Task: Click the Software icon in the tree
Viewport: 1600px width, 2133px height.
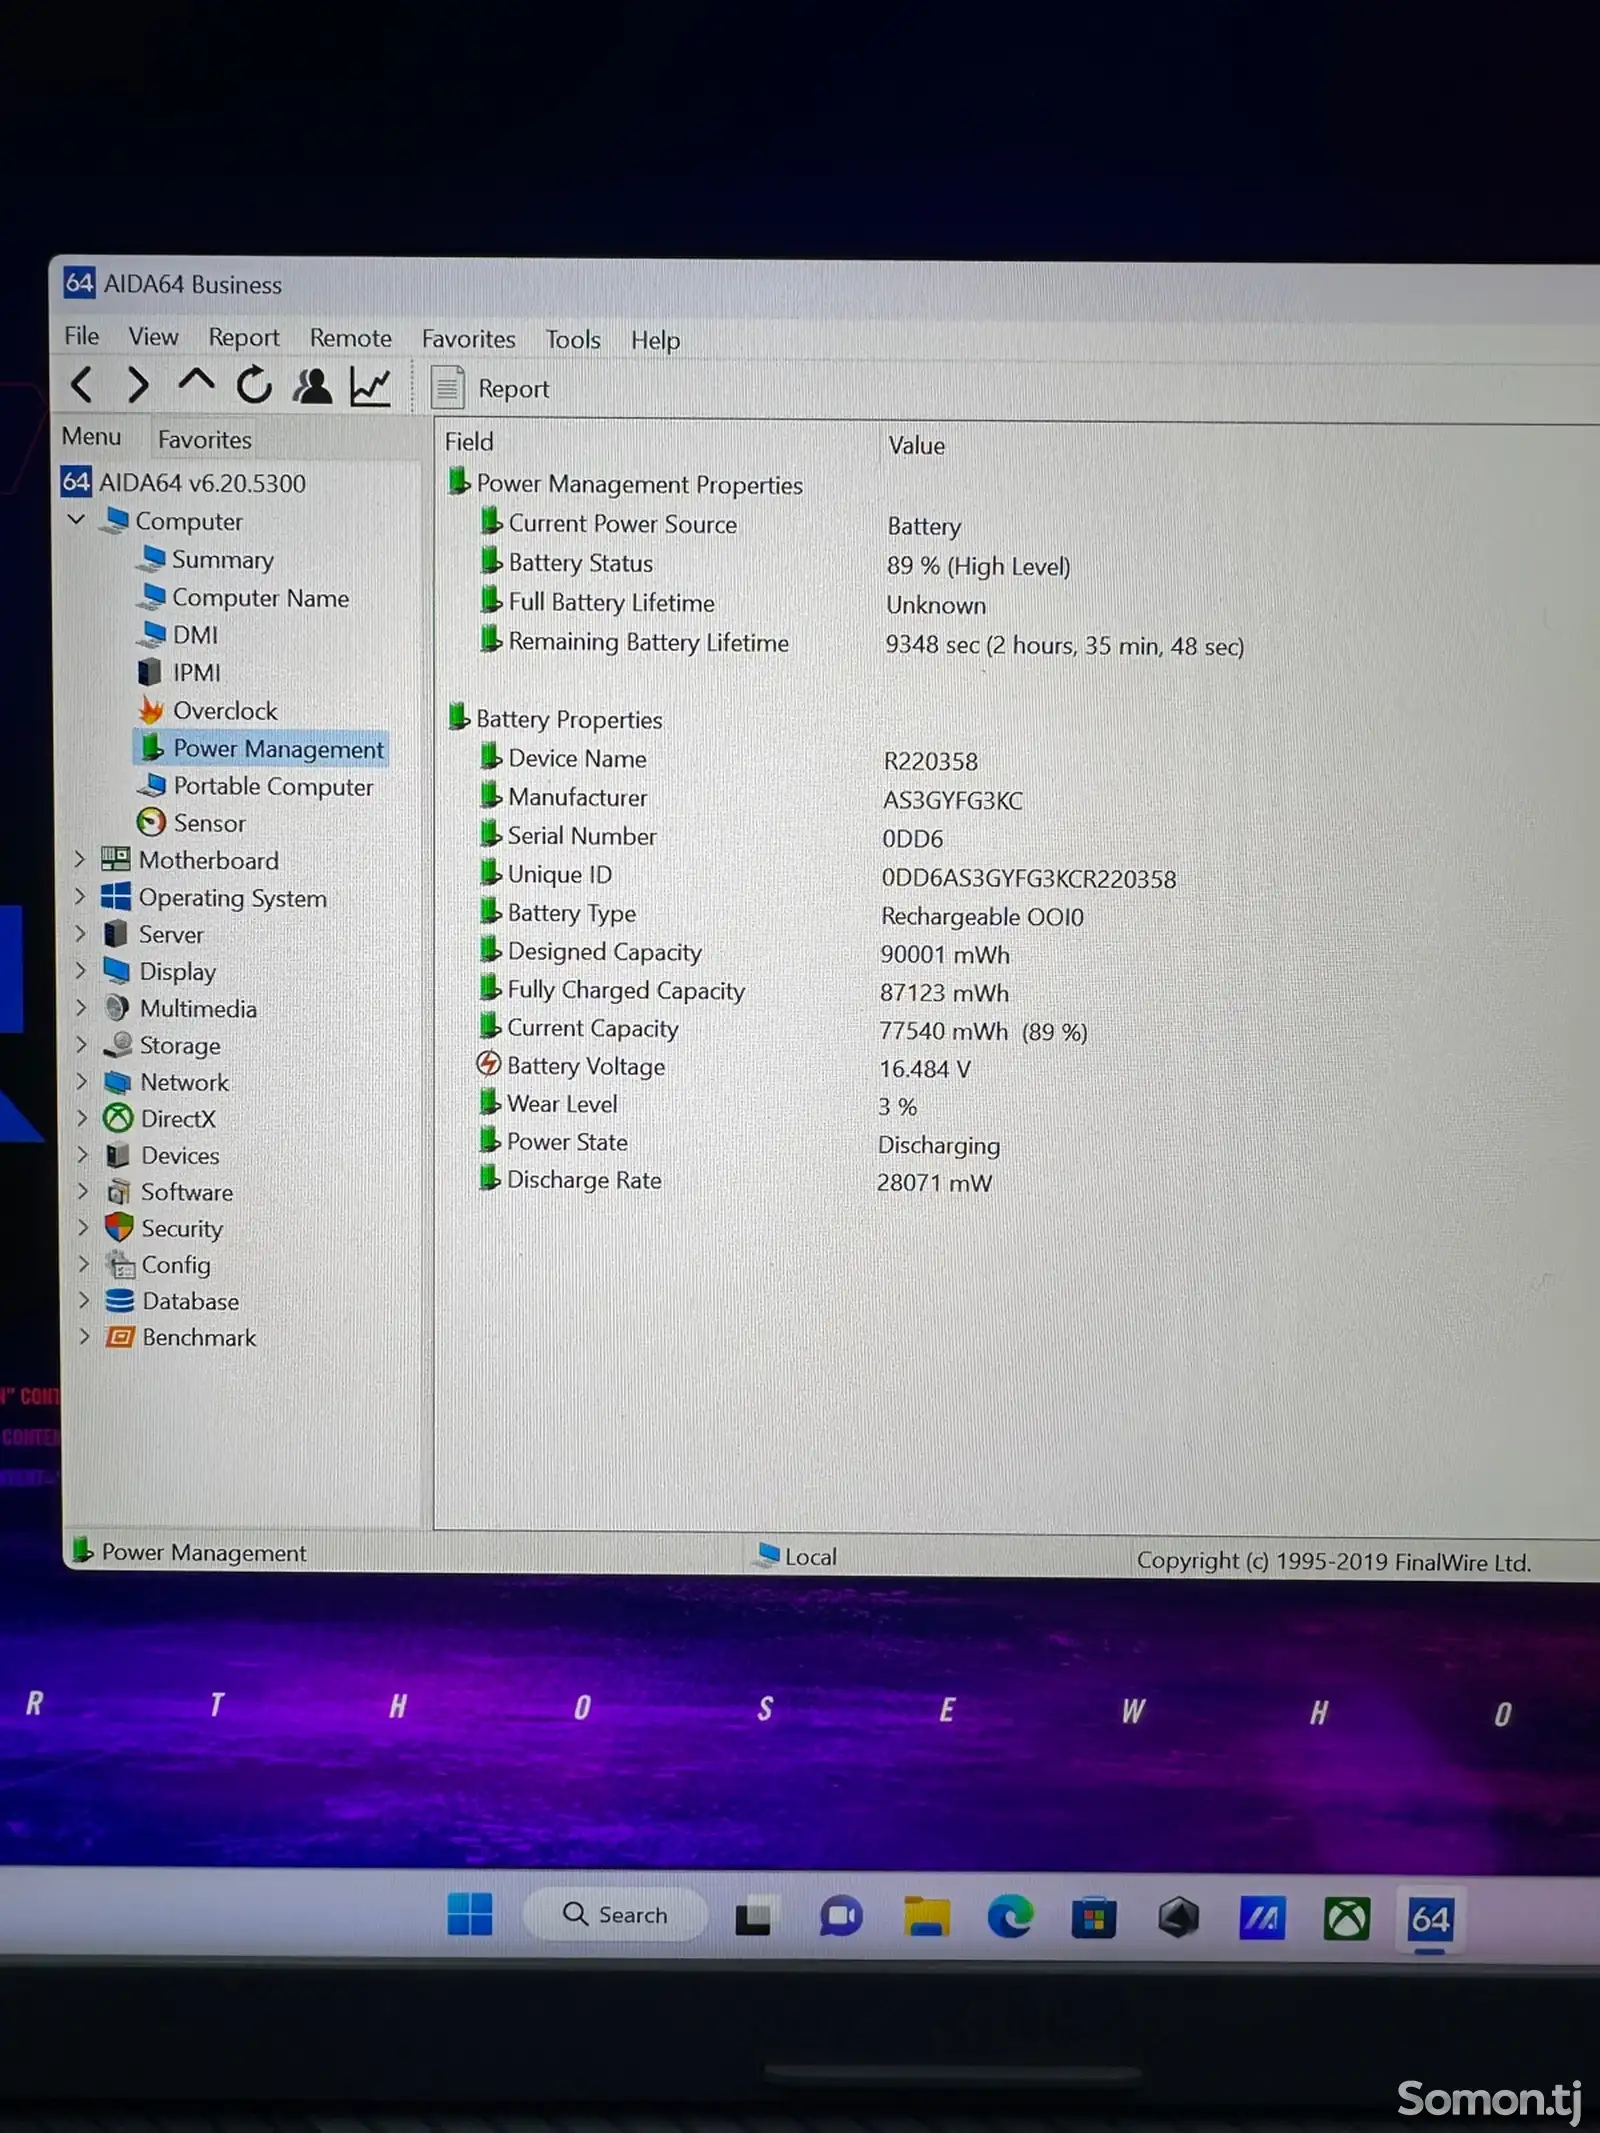Action: click(119, 1191)
